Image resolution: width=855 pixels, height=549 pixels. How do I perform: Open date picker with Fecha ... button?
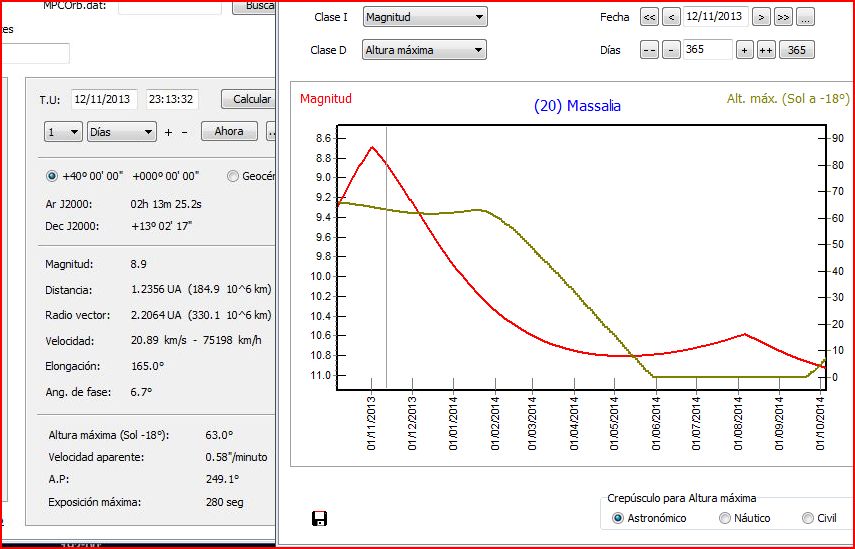click(x=805, y=17)
